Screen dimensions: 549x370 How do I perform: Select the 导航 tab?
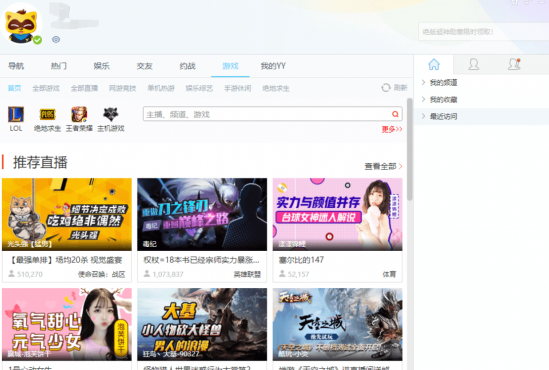coord(16,66)
